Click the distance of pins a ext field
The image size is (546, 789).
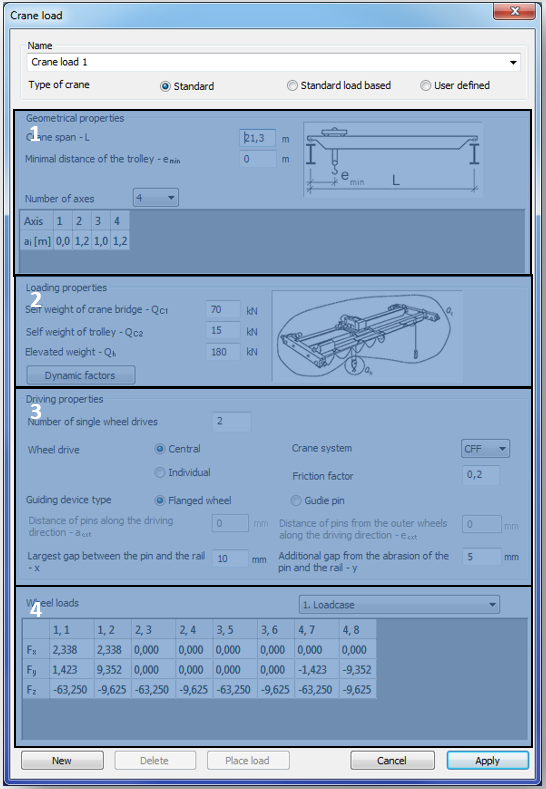(230, 523)
